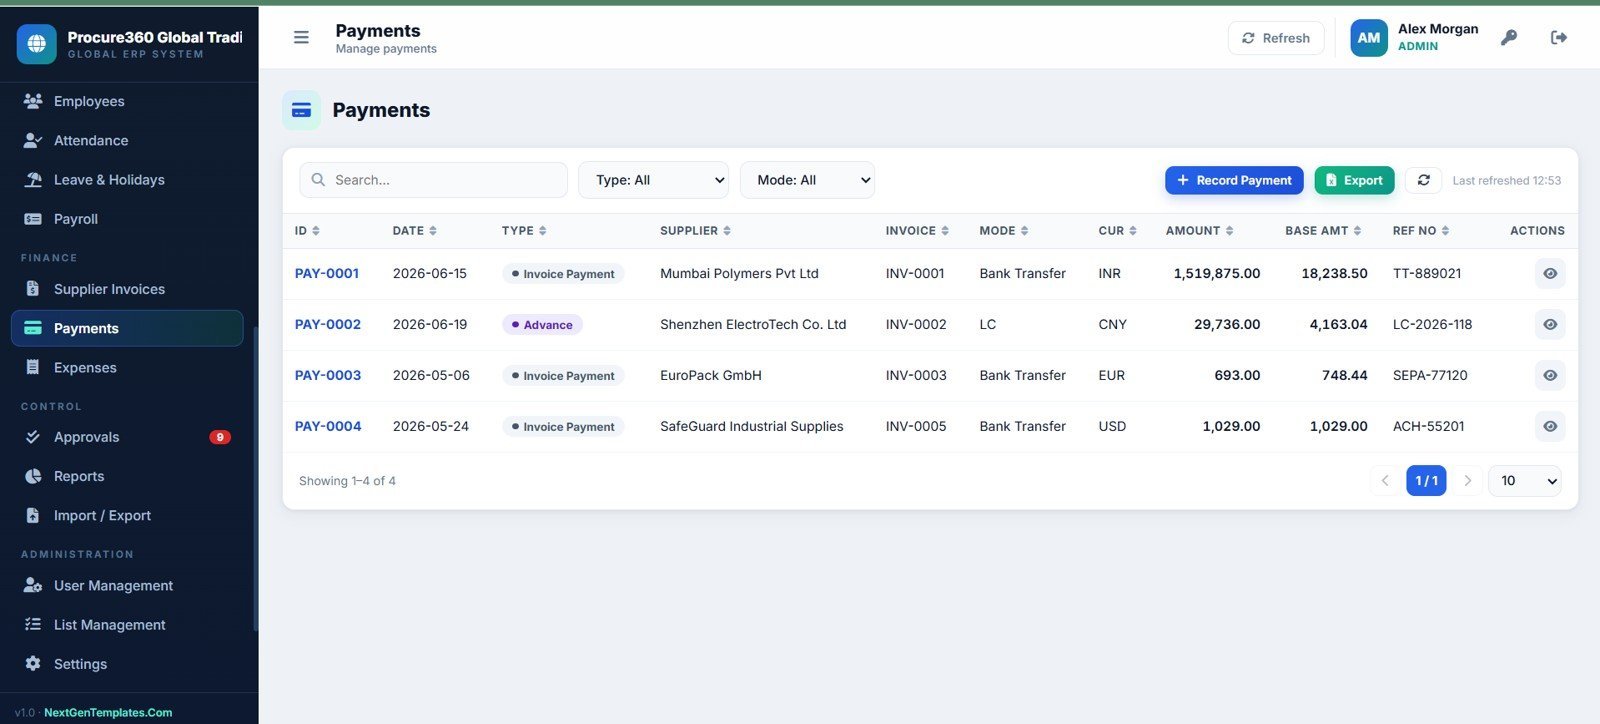1600x724 pixels.
Task: Sort table by CUR column
Action: pos(1117,231)
